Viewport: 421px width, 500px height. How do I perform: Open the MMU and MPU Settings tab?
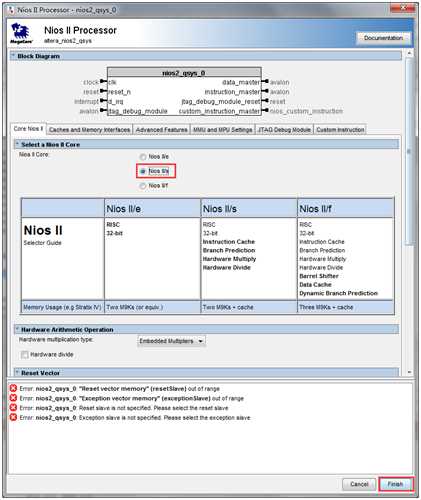click(223, 130)
